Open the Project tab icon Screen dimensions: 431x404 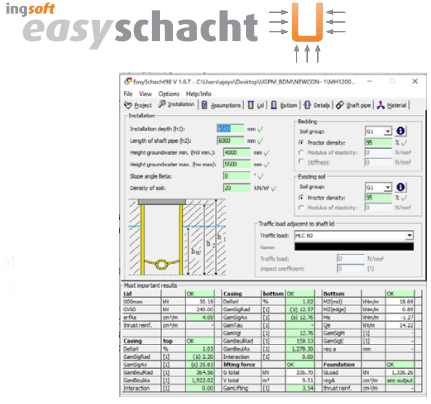tap(128, 105)
